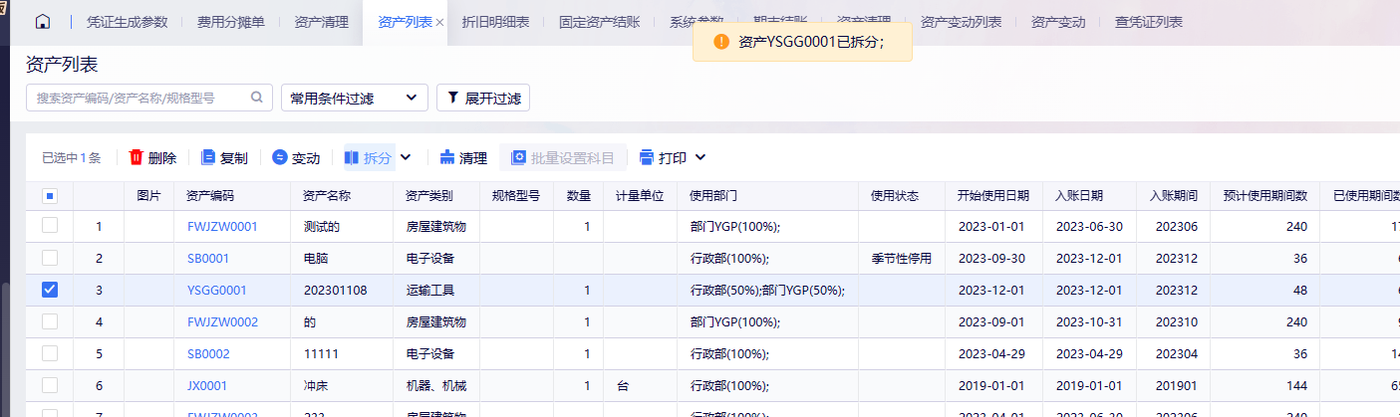The width and height of the screenshot is (1400, 417).
Task: Click the 拆分 split icon
Action: (351, 157)
